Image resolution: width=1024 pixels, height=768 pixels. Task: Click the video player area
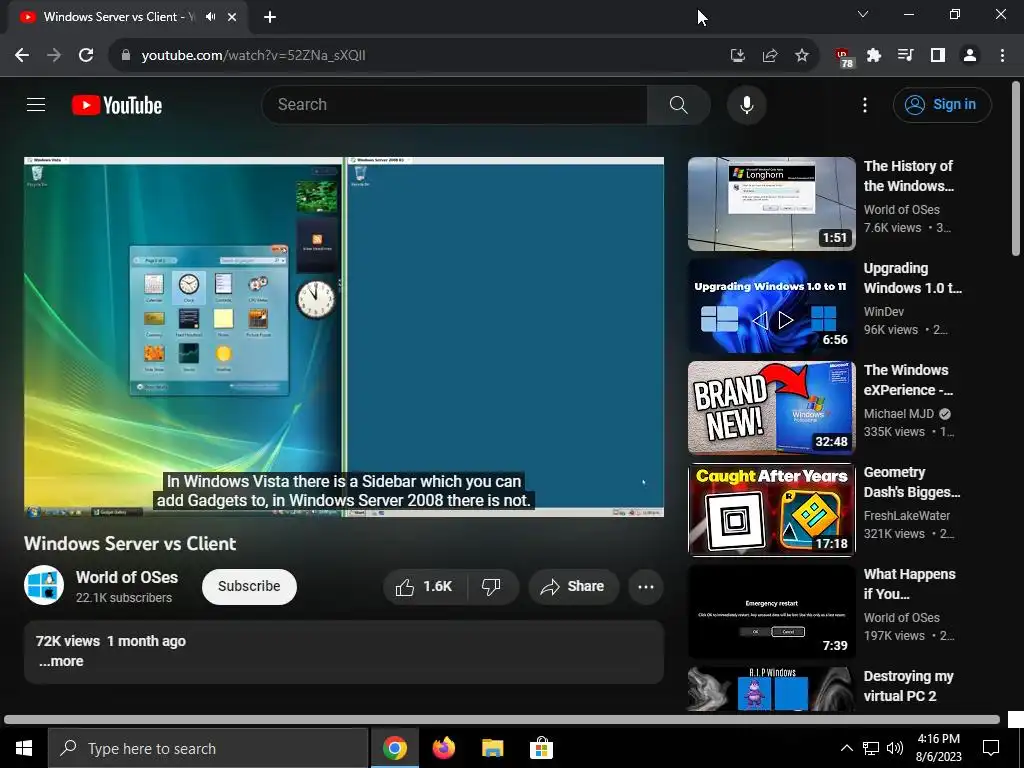tap(344, 337)
